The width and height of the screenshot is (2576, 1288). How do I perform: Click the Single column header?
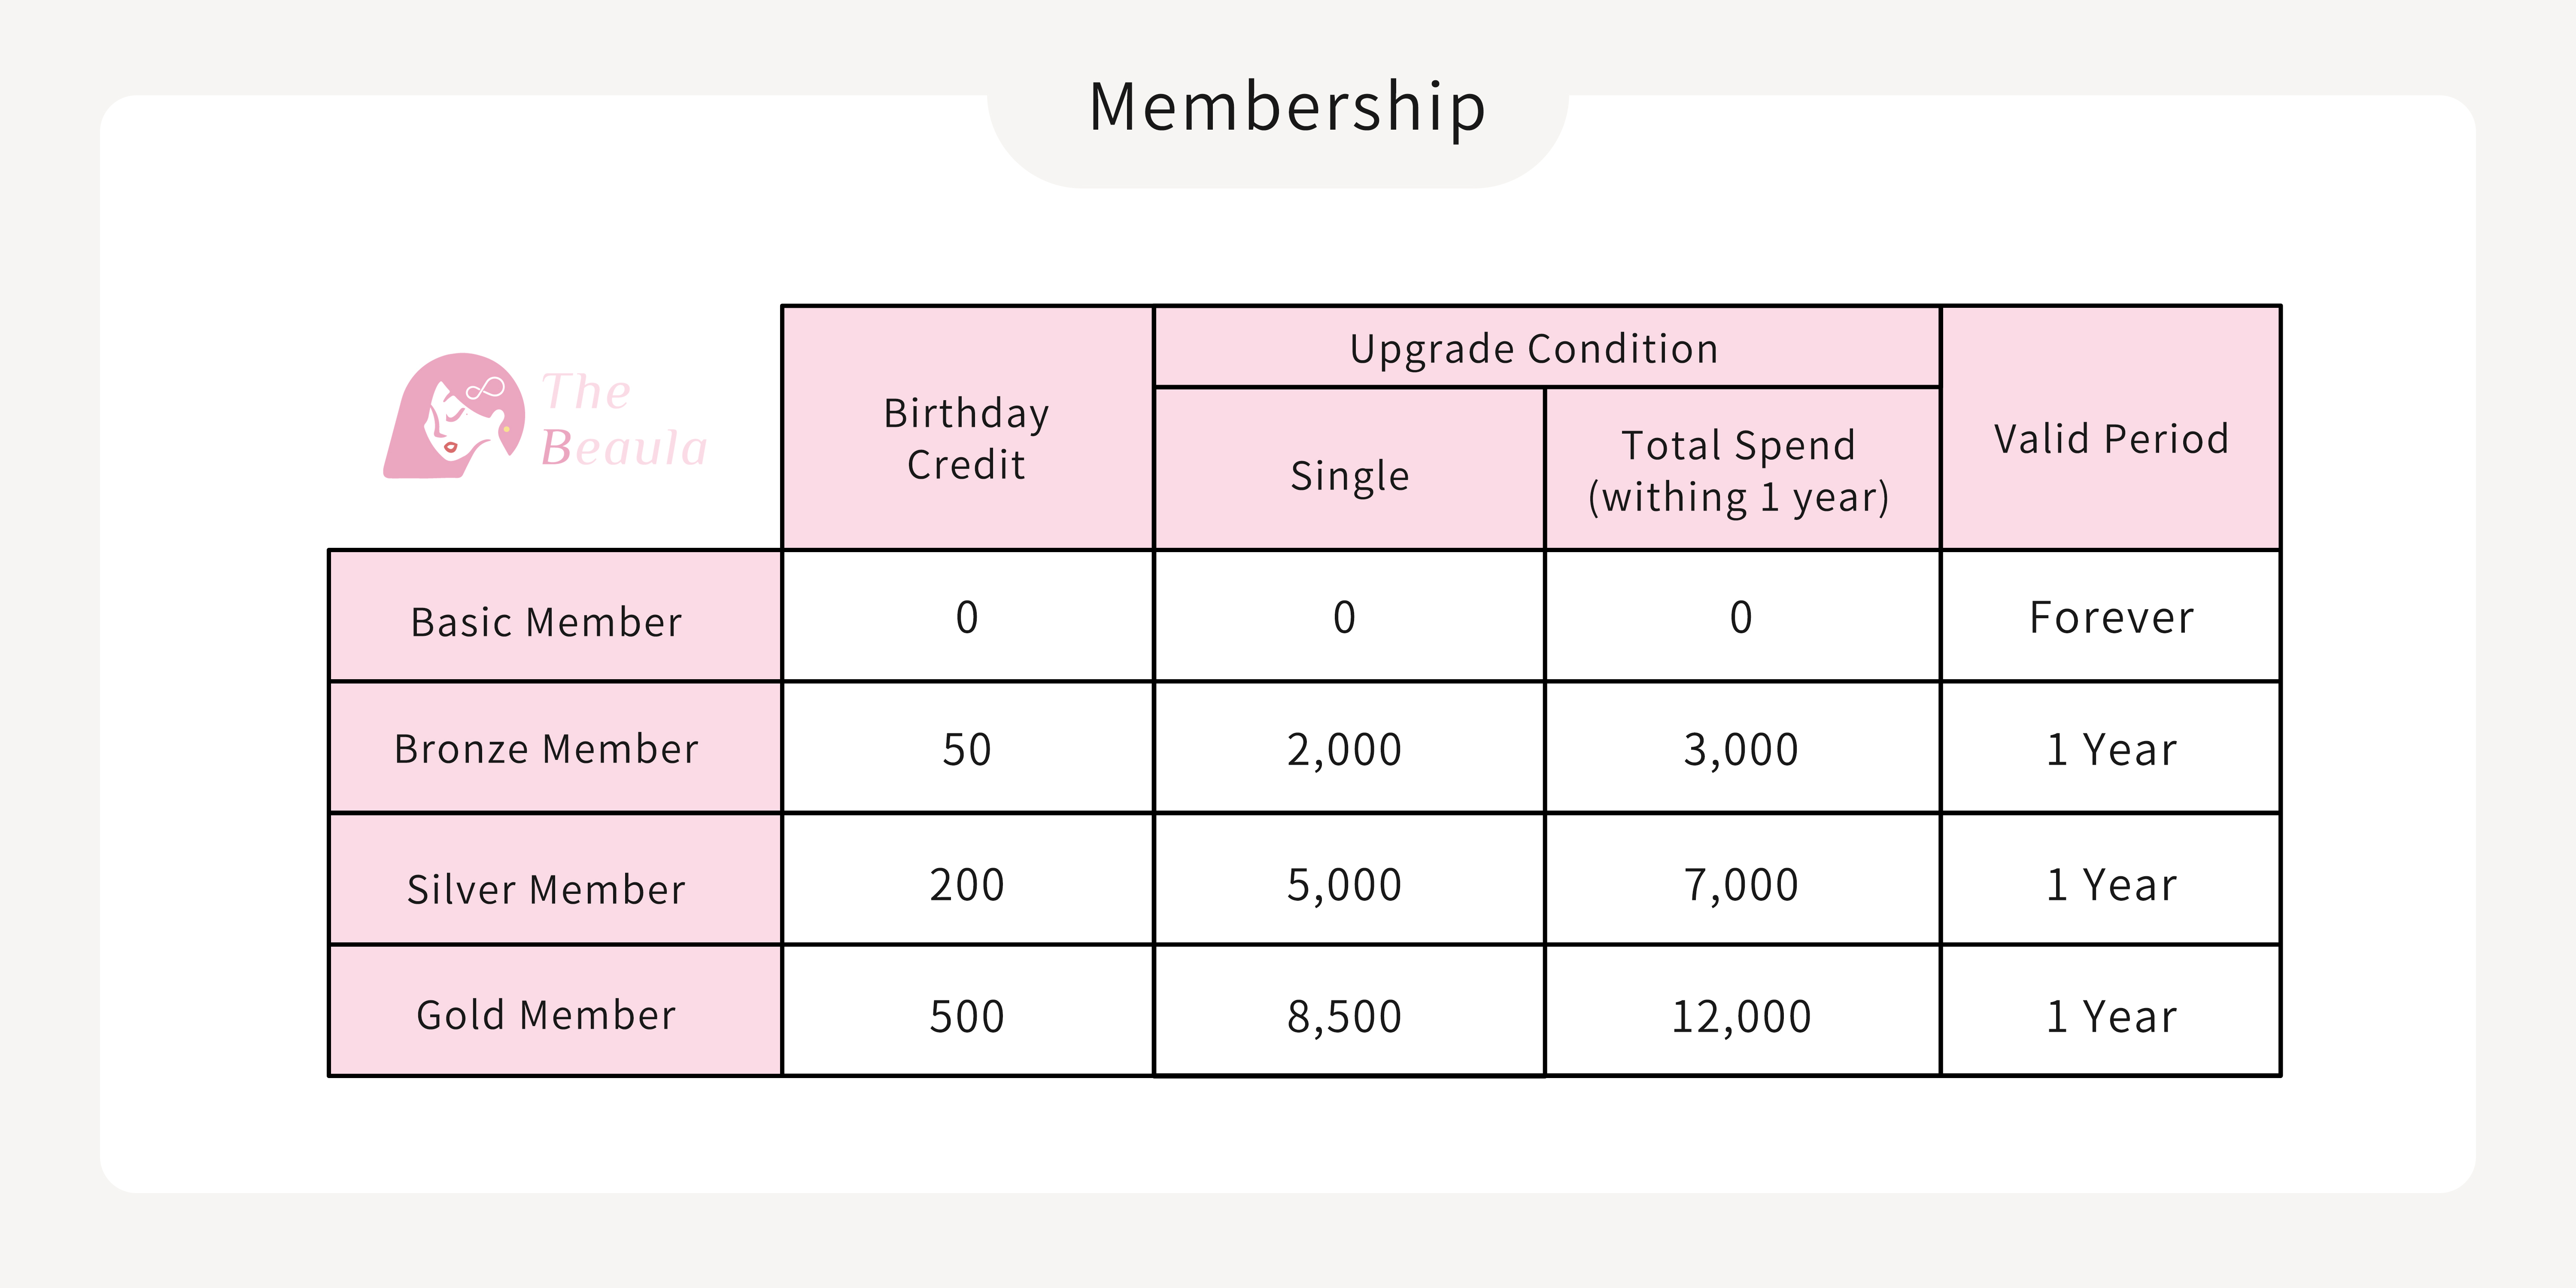1349,468
